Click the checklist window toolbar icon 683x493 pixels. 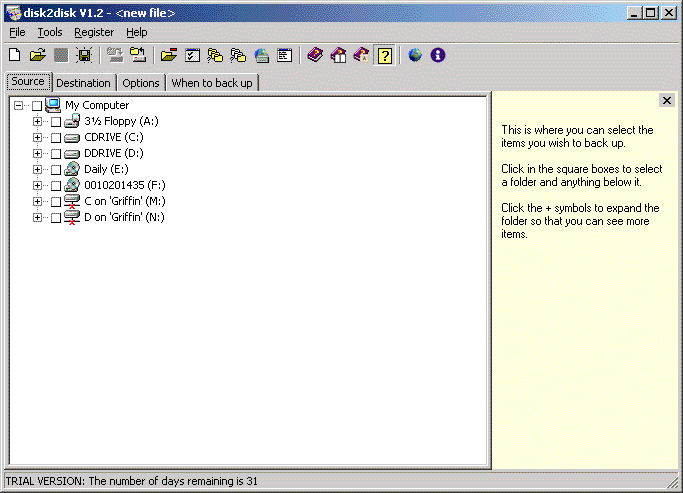tap(192, 55)
